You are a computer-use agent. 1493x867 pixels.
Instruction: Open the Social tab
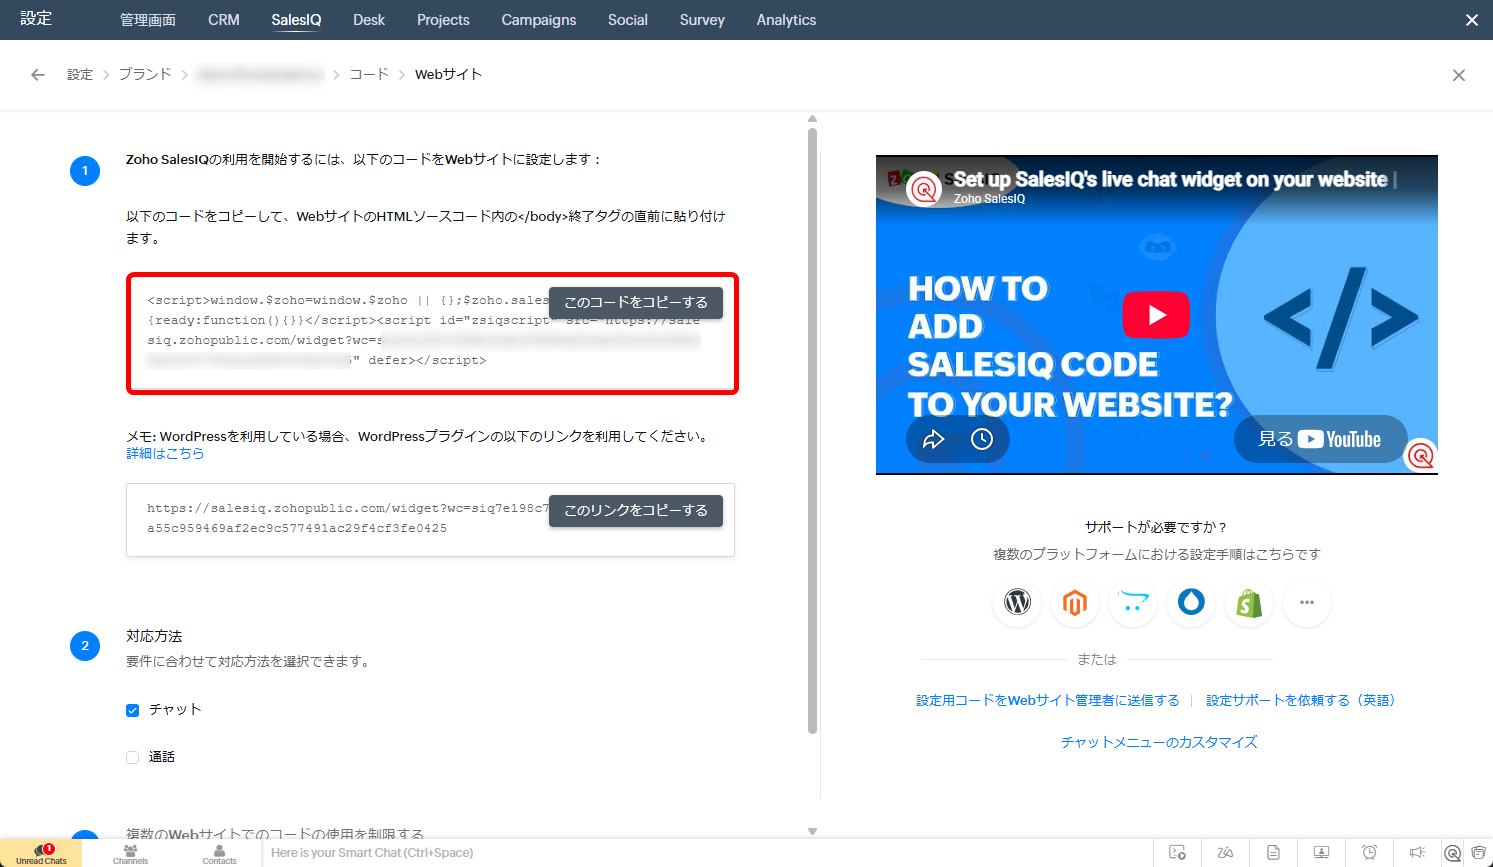point(628,20)
